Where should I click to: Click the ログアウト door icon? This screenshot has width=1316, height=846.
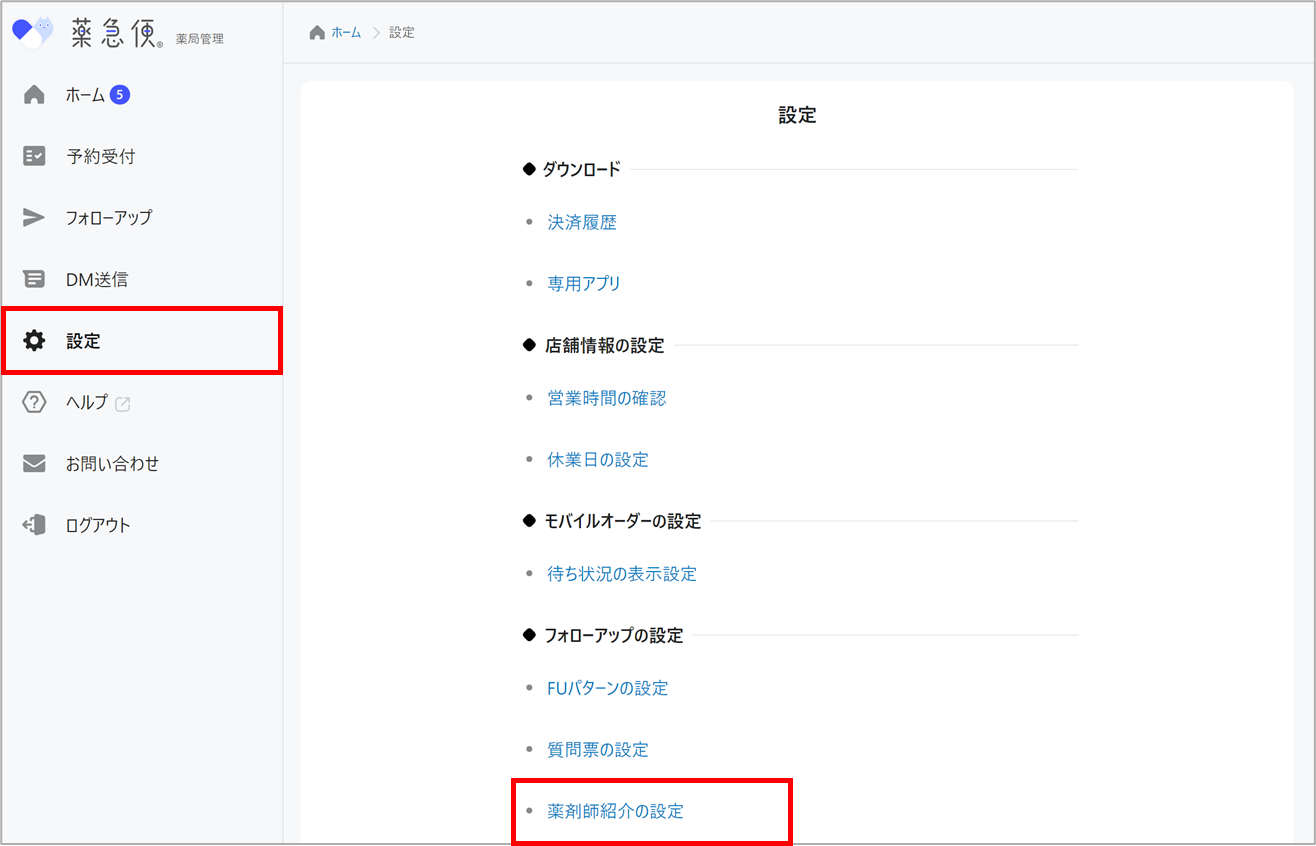(34, 525)
